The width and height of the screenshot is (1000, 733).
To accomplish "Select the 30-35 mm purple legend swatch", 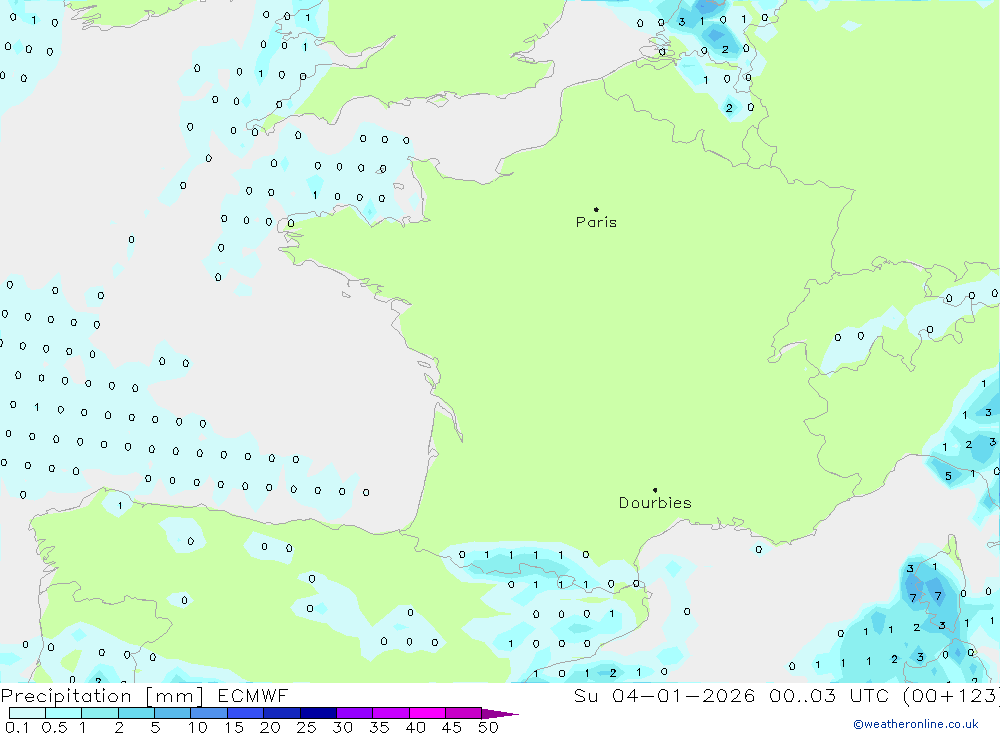I will tap(354, 713).
